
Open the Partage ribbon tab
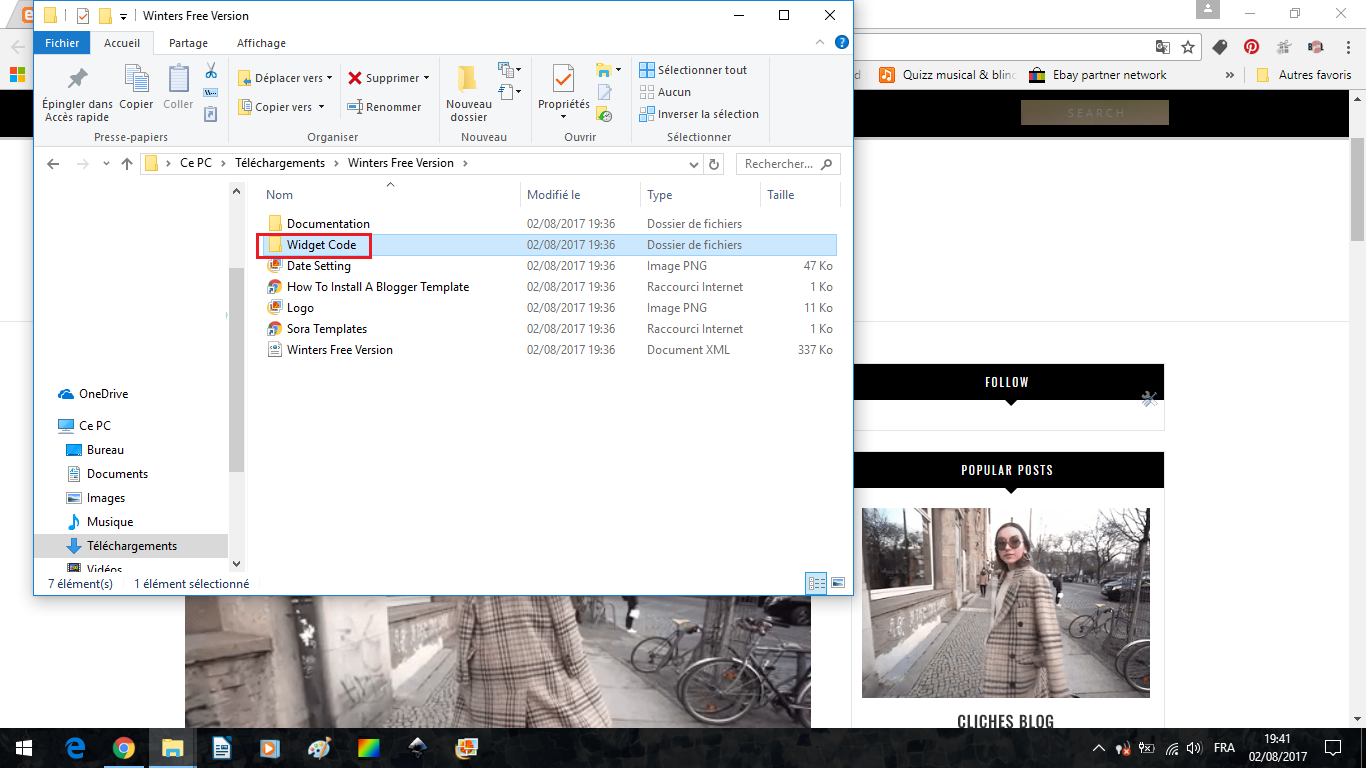(188, 43)
